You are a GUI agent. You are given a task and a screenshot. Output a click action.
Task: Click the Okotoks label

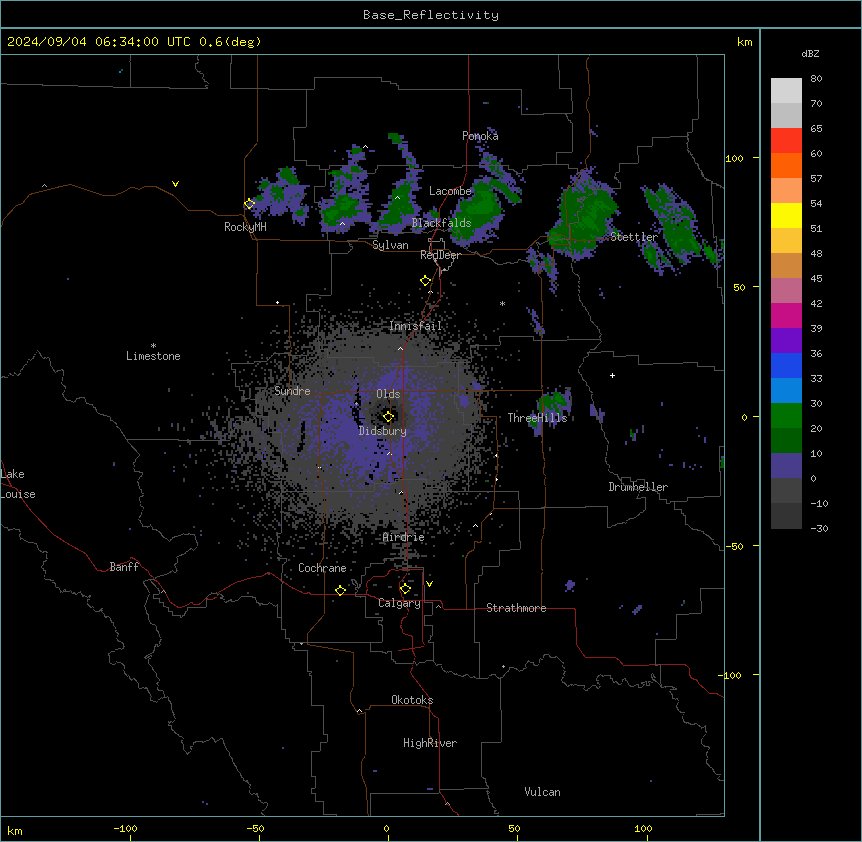point(412,700)
